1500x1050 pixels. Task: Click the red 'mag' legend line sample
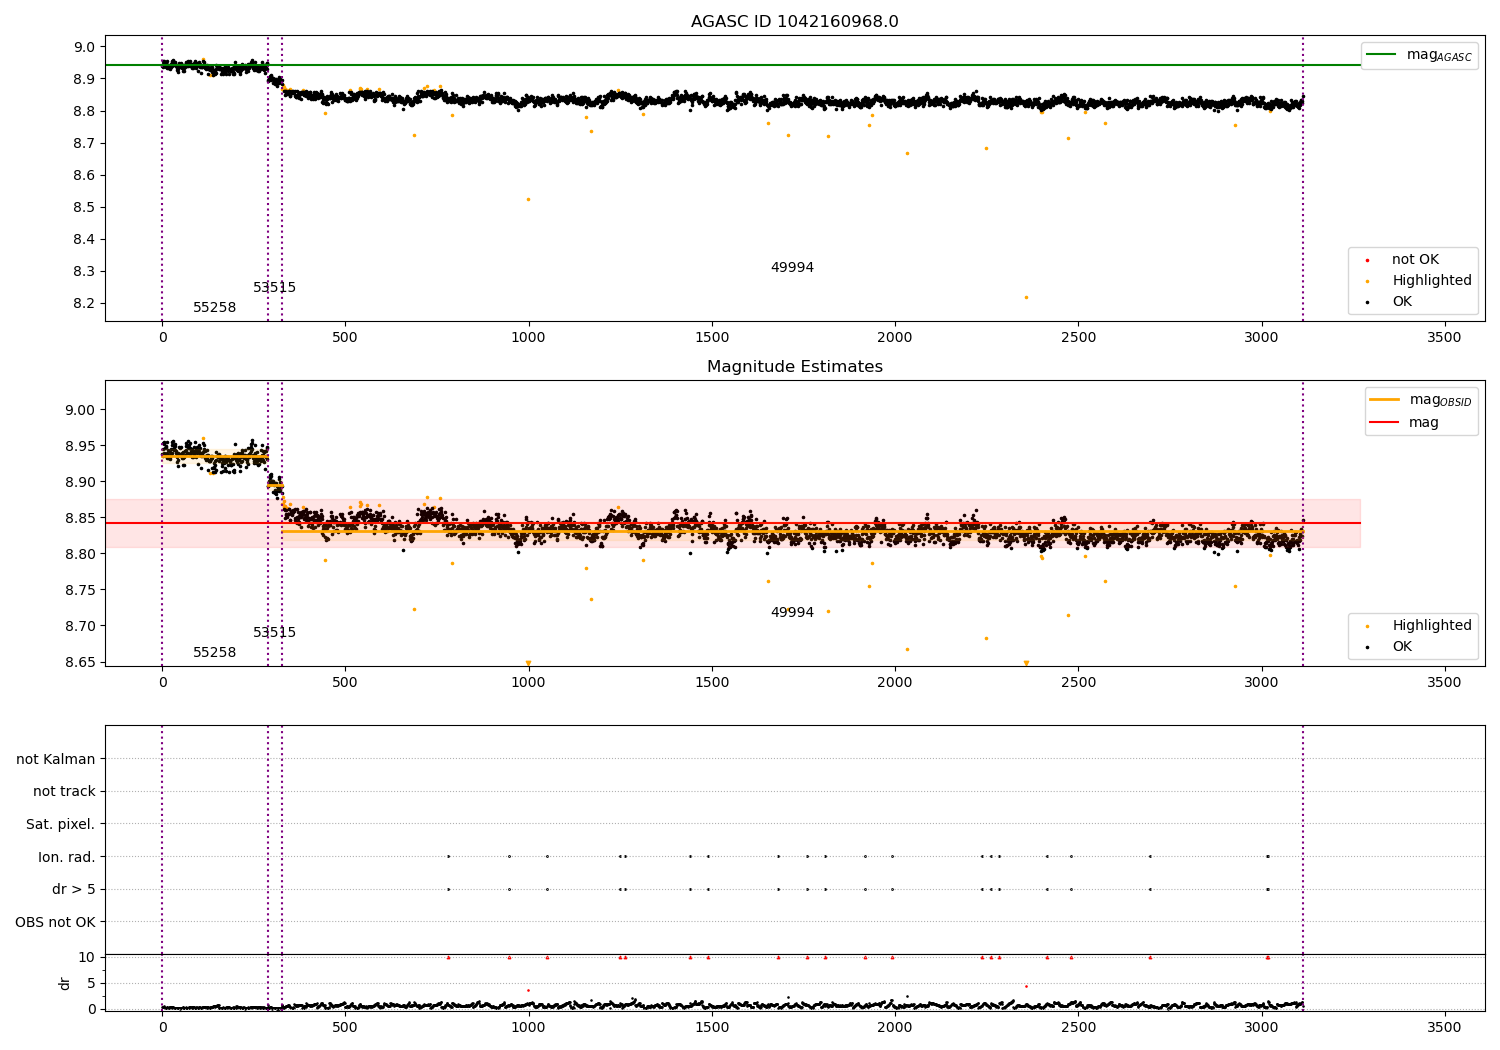tap(1384, 422)
